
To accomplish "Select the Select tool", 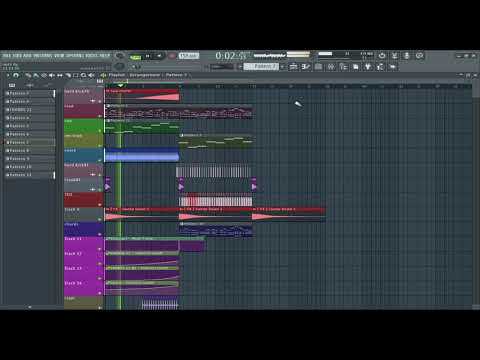I will click(x=76, y=75).
